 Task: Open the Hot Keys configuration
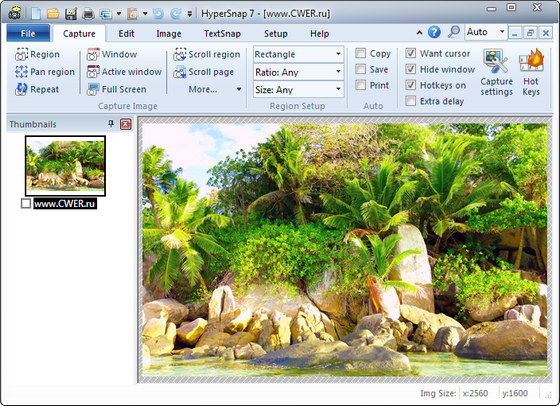[x=531, y=72]
